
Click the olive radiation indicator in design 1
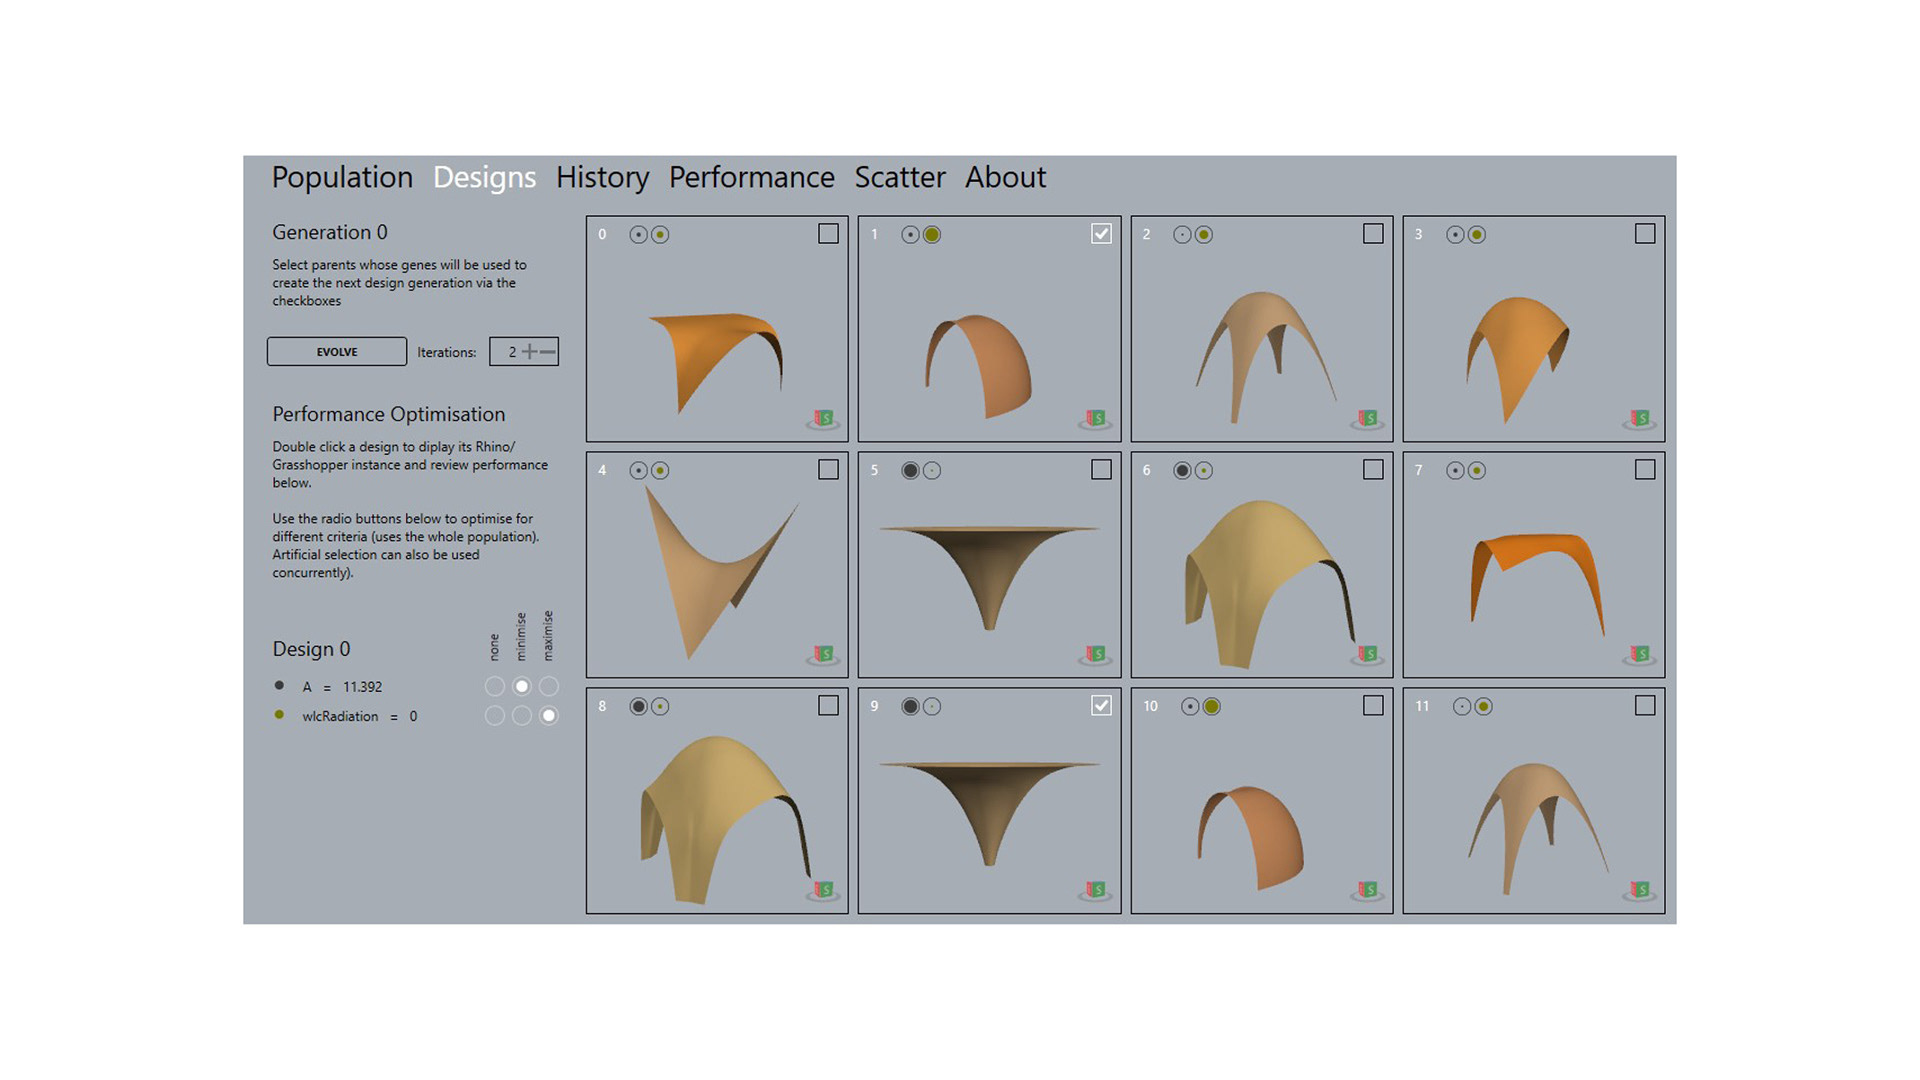pyautogui.click(x=932, y=235)
